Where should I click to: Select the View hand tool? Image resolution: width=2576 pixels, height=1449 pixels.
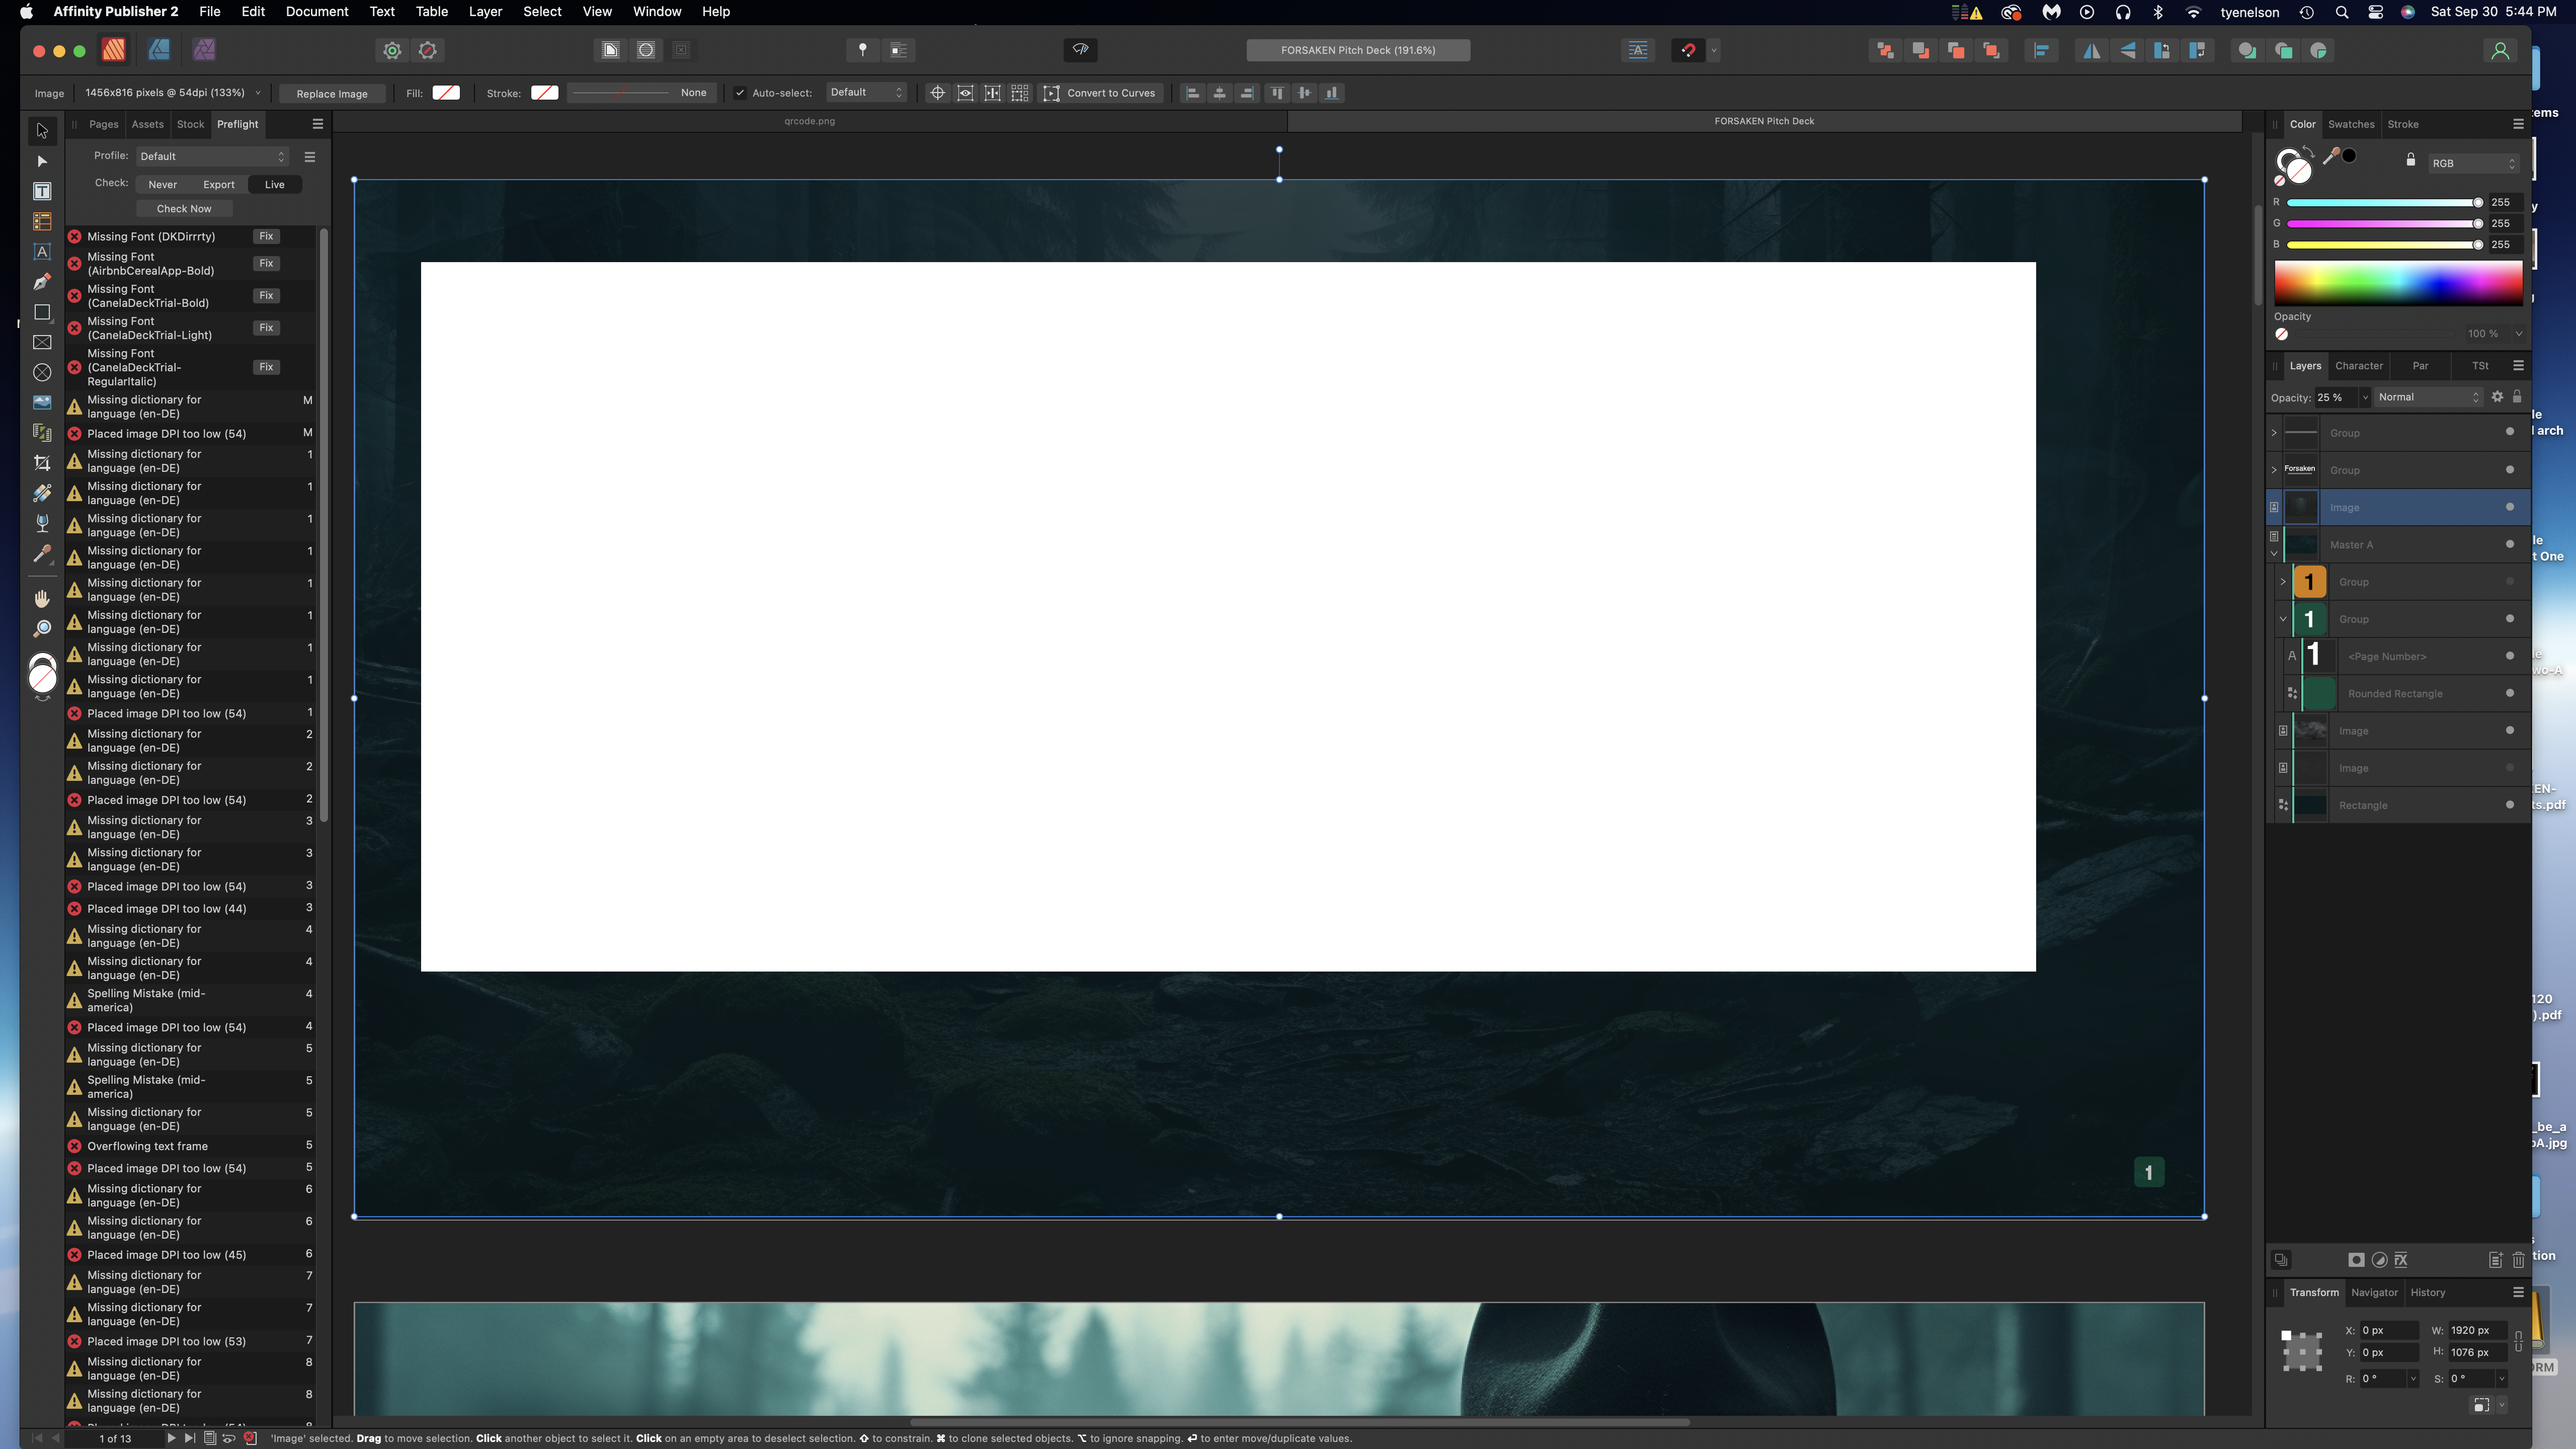click(x=42, y=598)
